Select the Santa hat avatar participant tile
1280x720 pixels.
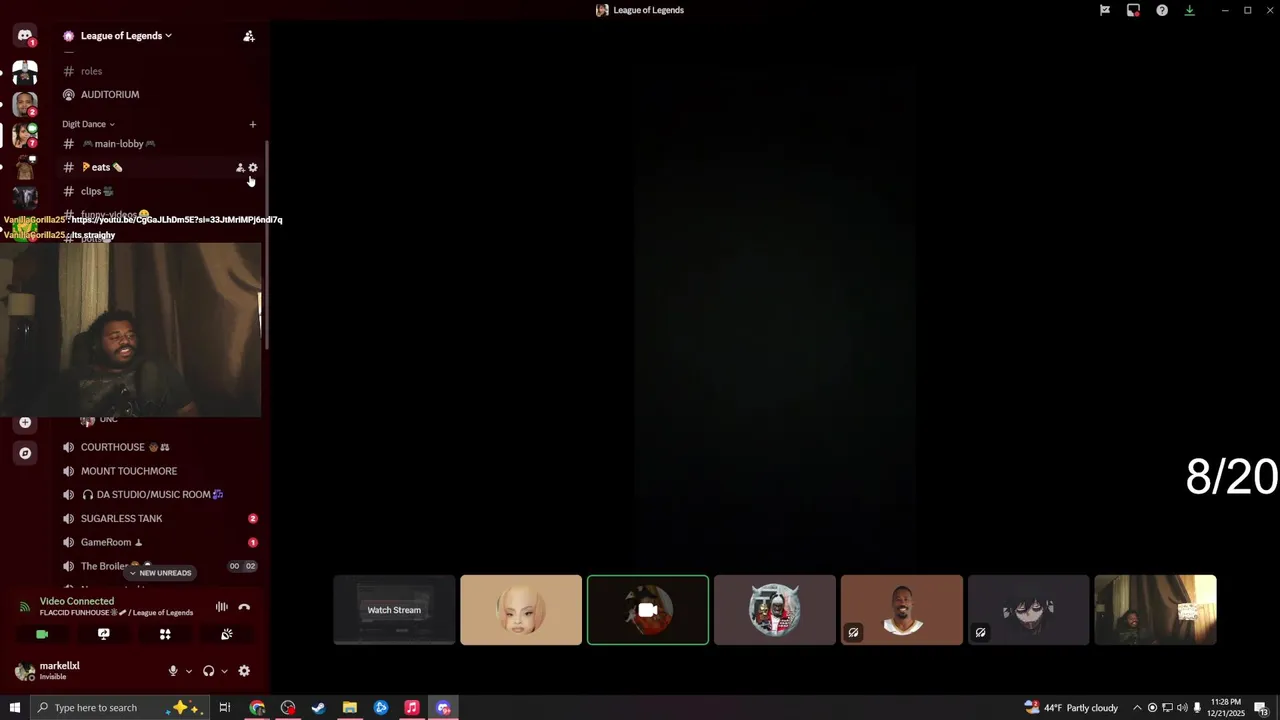pos(775,610)
